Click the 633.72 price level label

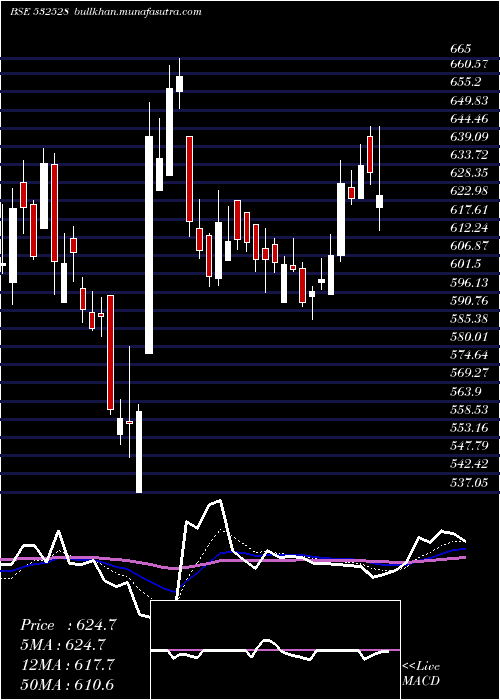tap(469, 155)
